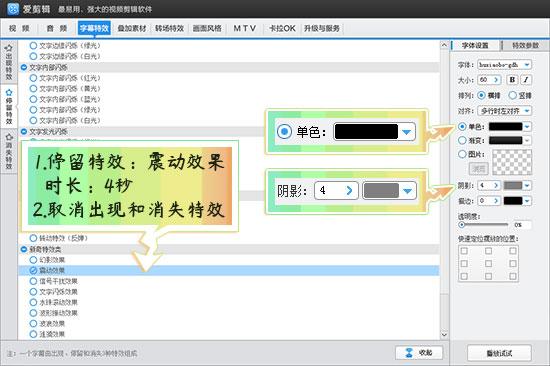The image size is (550, 366).
Task: Click the 透明度 slider handle
Action: point(462,225)
